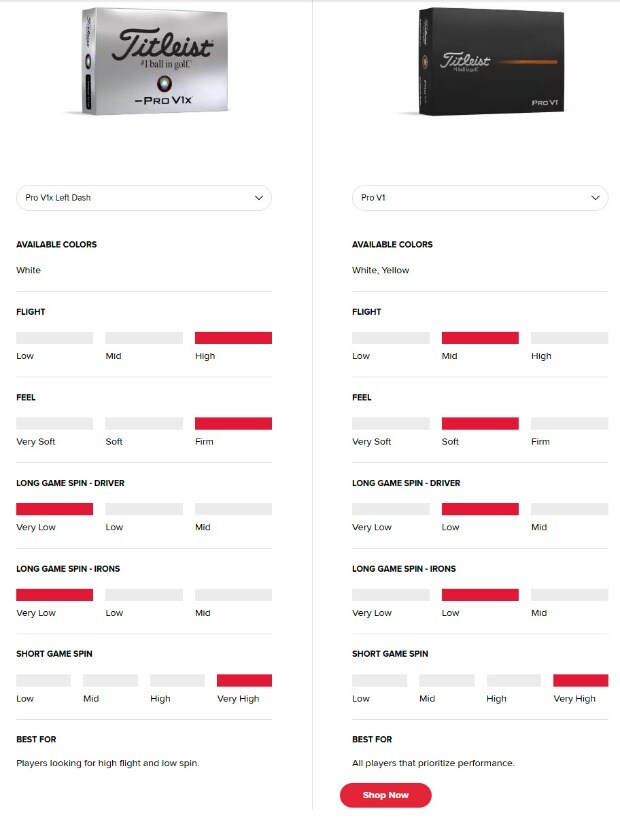Select Left Dash's red Very Low irons spin bar
620x825 pixels.
54,595
